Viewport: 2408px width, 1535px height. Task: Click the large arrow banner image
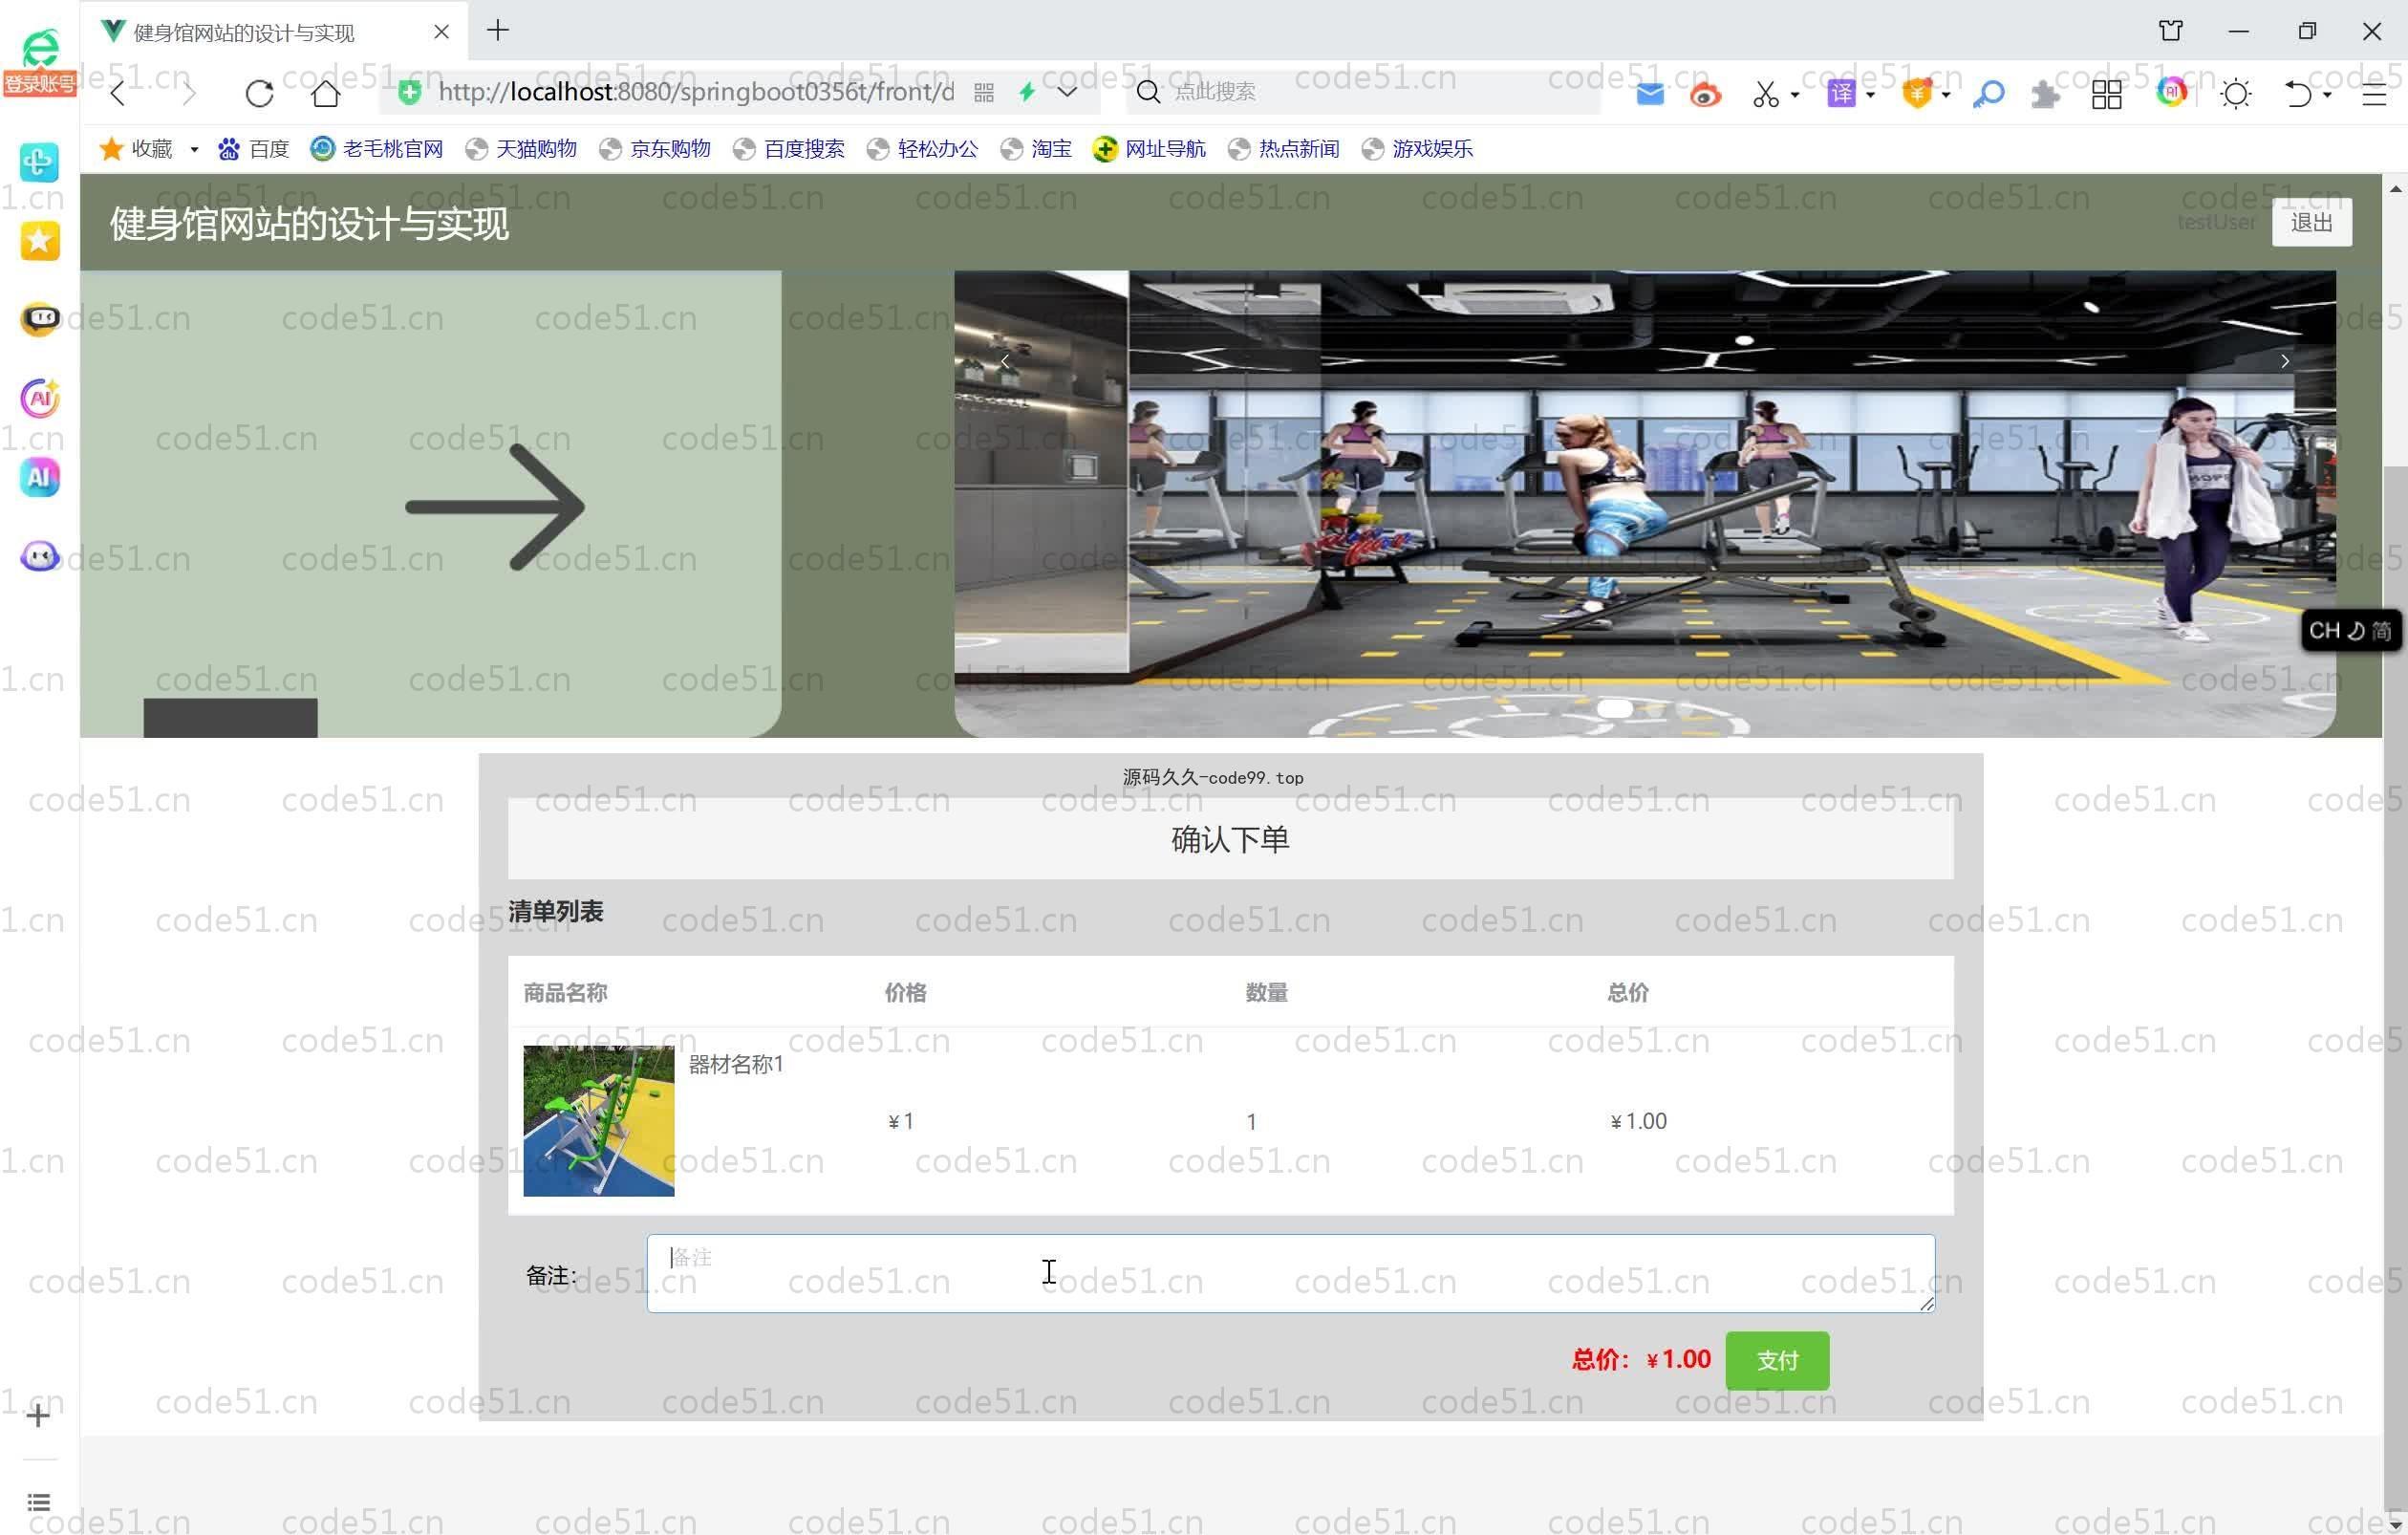431,504
